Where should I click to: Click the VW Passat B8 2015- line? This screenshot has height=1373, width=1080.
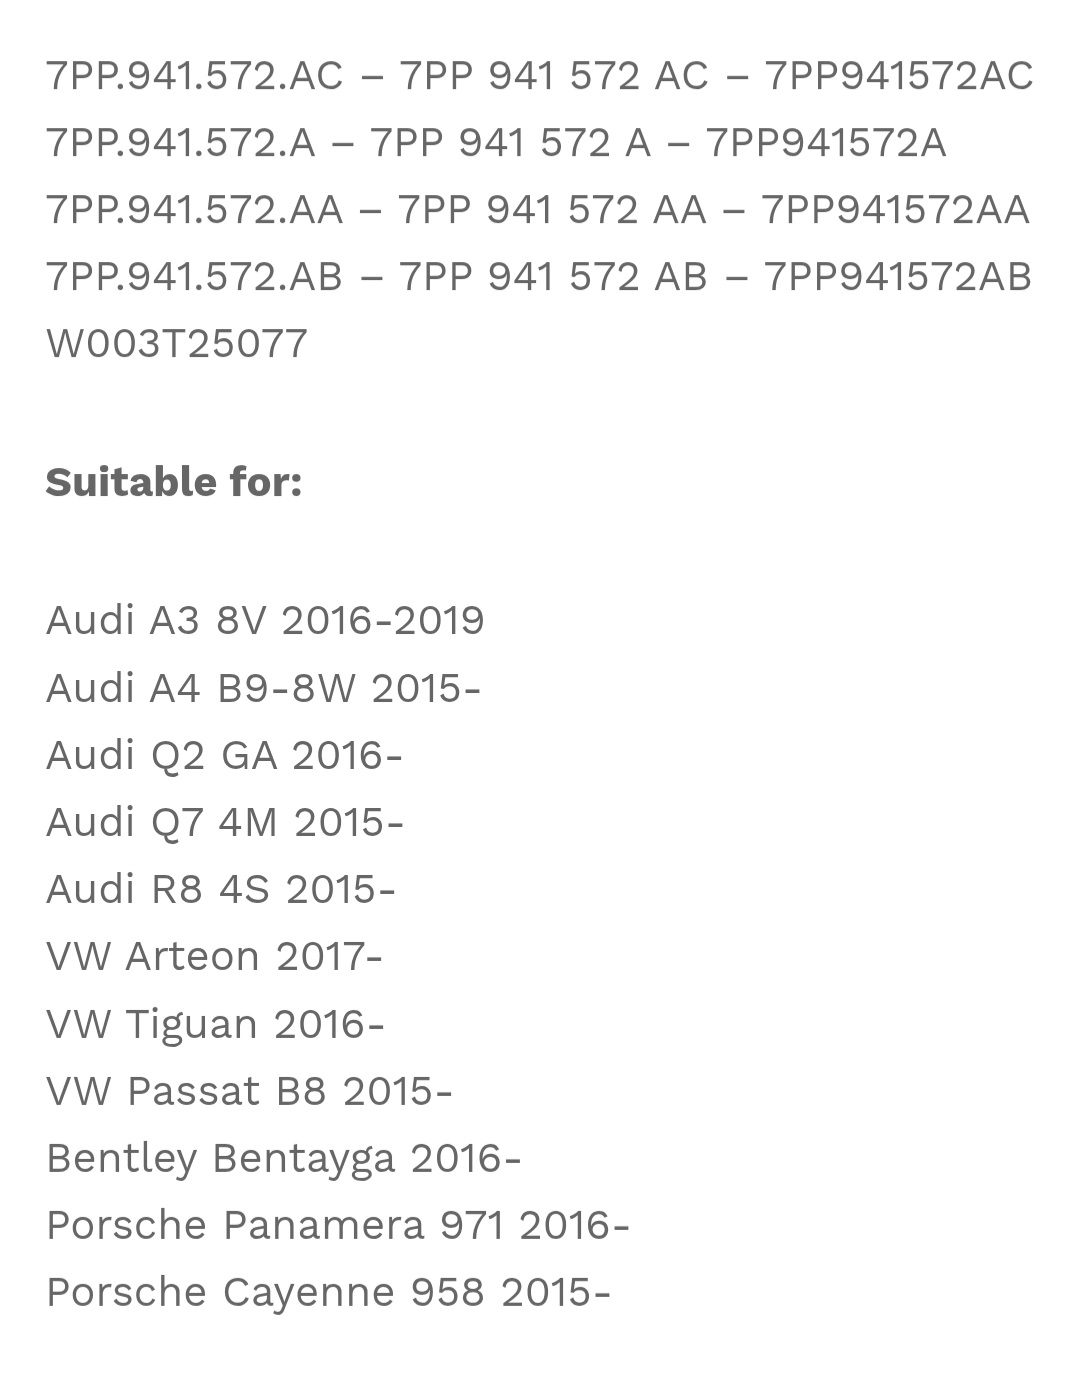[249, 1091]
